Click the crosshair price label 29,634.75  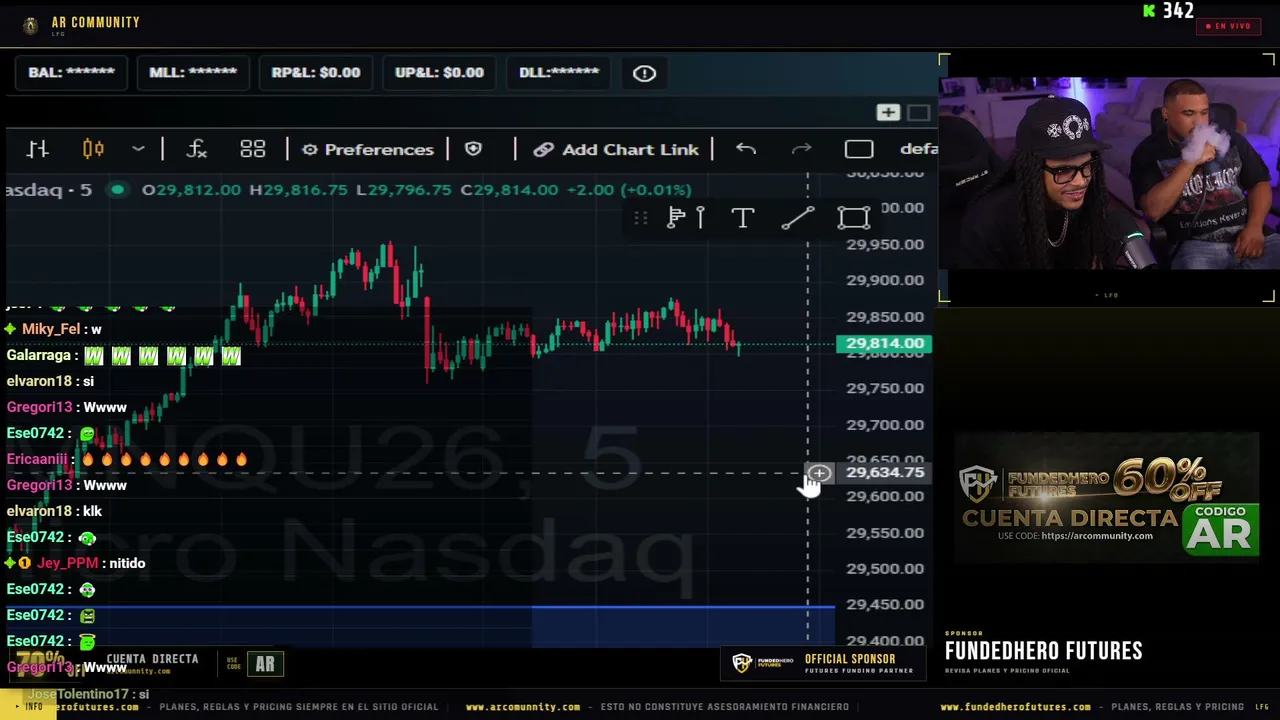[885, 472]
